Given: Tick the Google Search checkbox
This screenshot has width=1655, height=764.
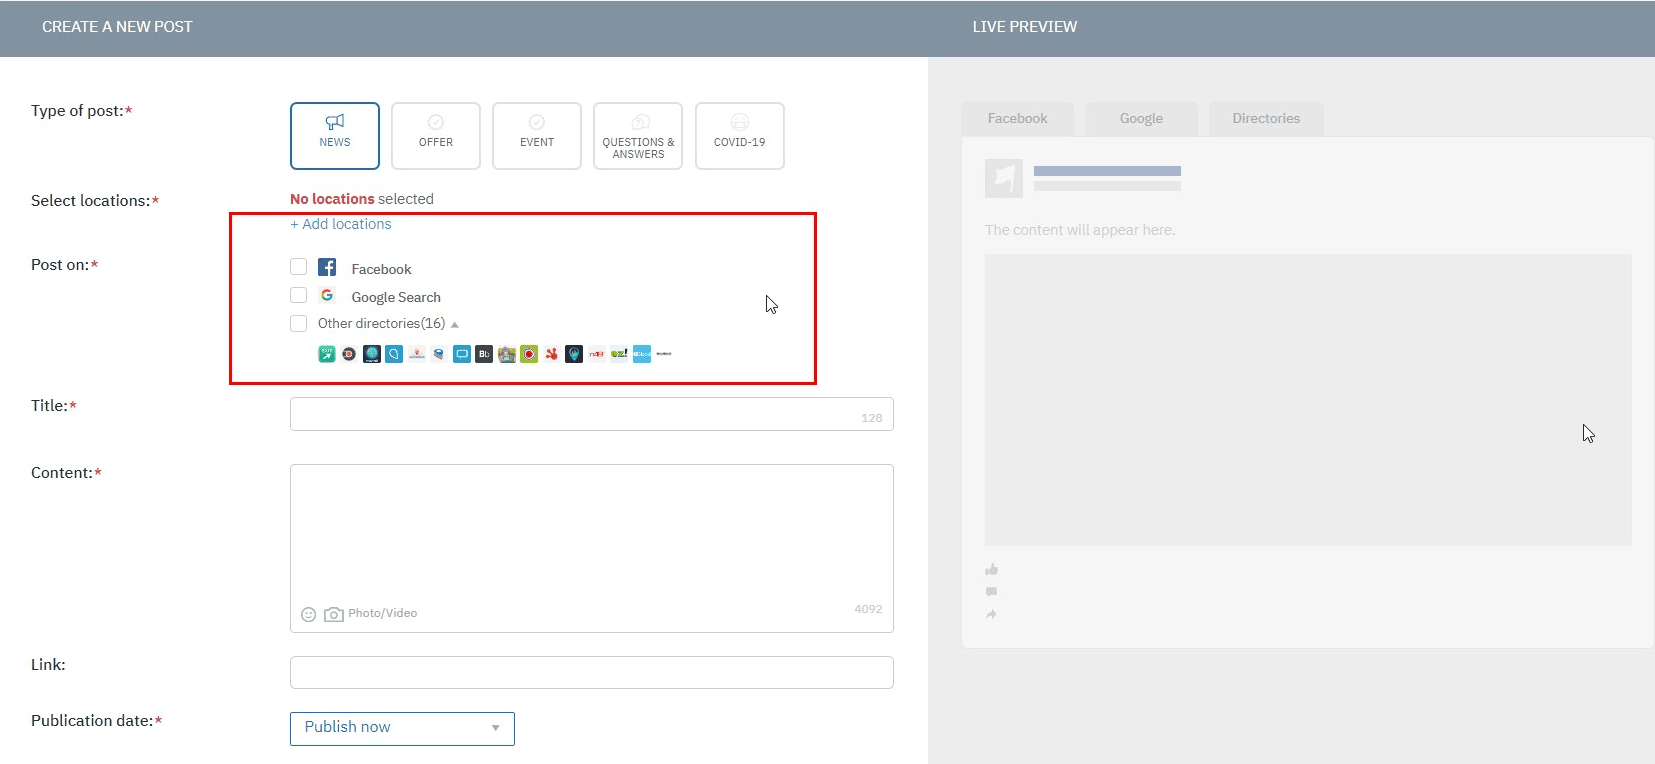Looking at the screenshot, I should [298, 295].
